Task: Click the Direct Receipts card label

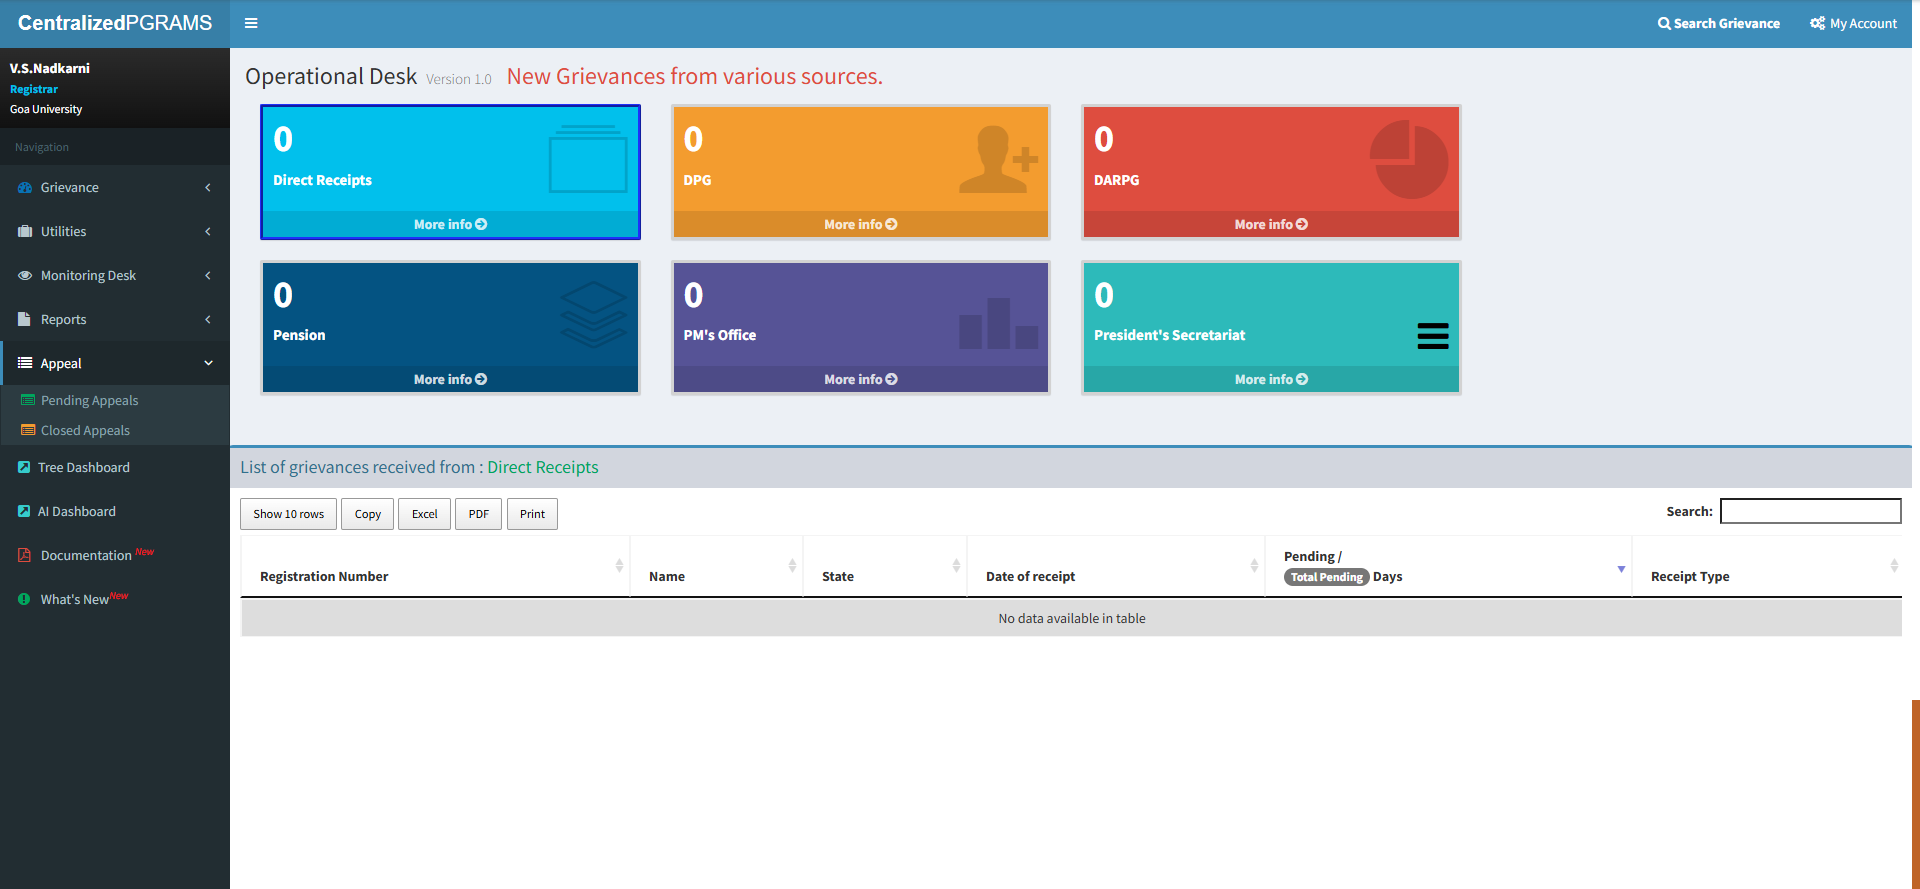Action: tap(322, 180)
